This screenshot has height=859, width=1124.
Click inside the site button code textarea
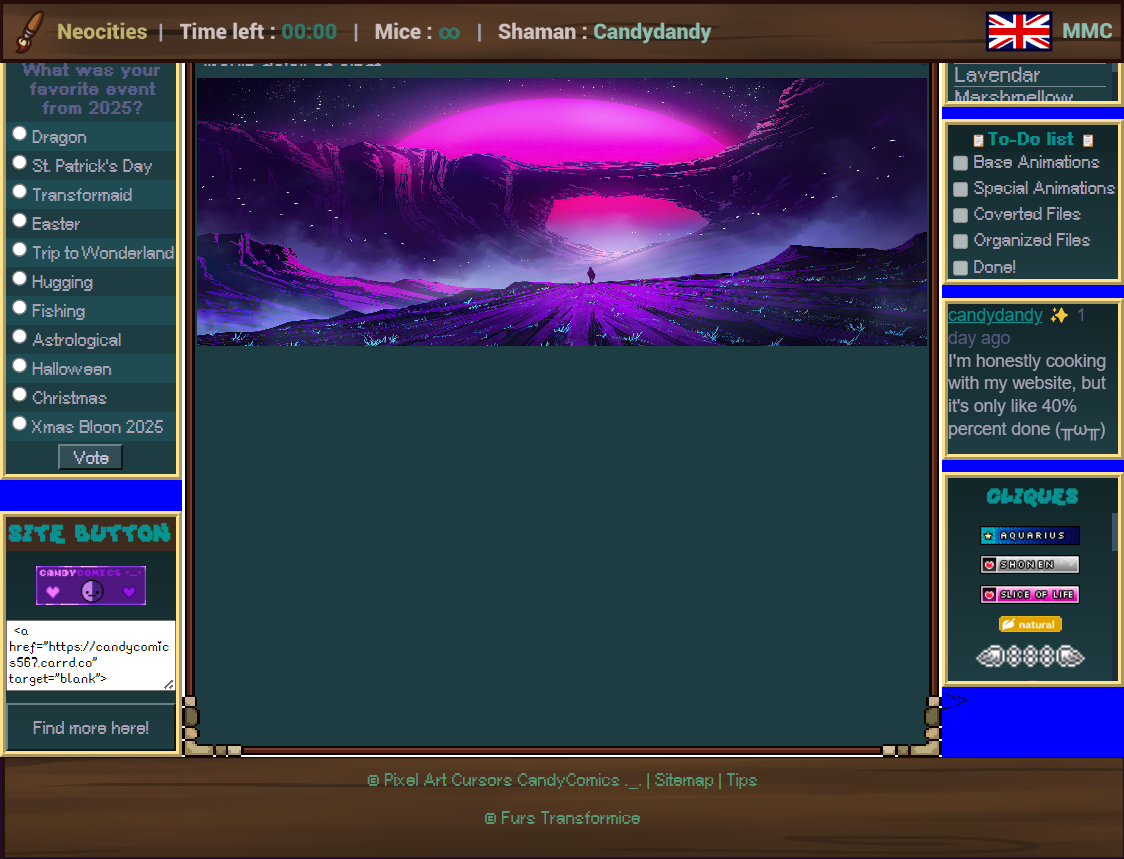coord(90,655)
